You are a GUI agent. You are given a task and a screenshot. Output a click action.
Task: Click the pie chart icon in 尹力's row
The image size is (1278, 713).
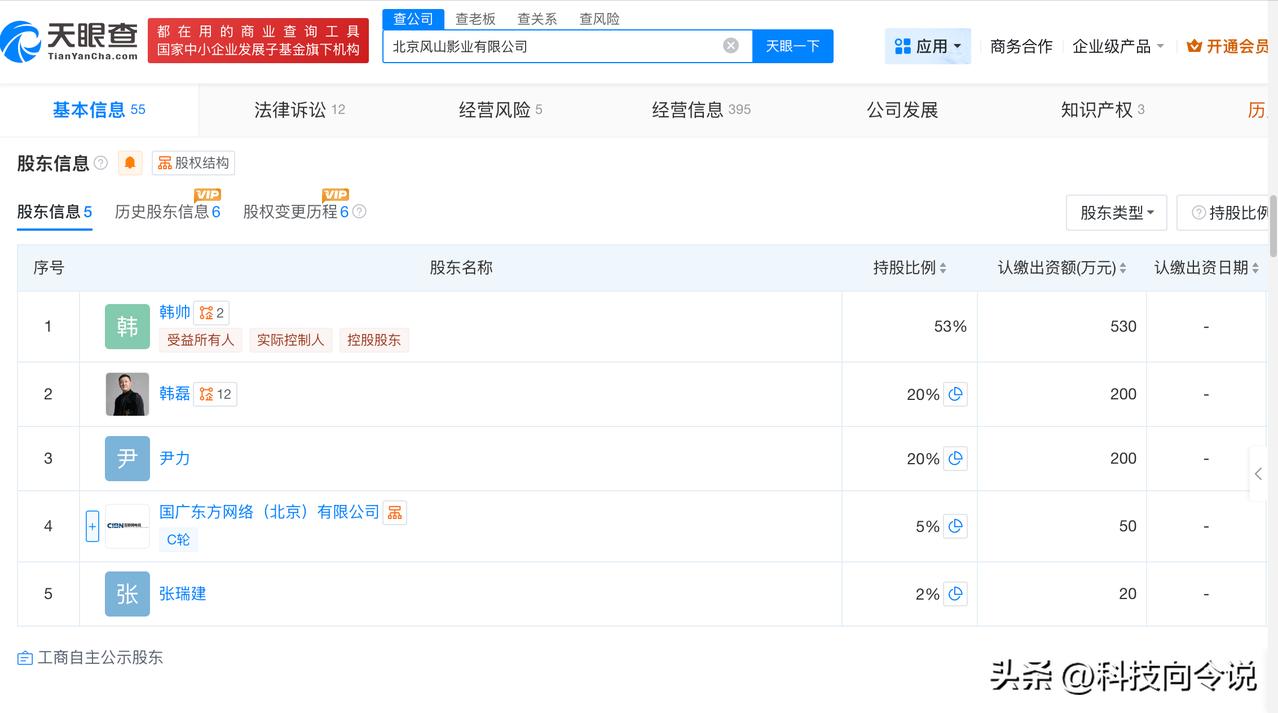coord(955,459)
